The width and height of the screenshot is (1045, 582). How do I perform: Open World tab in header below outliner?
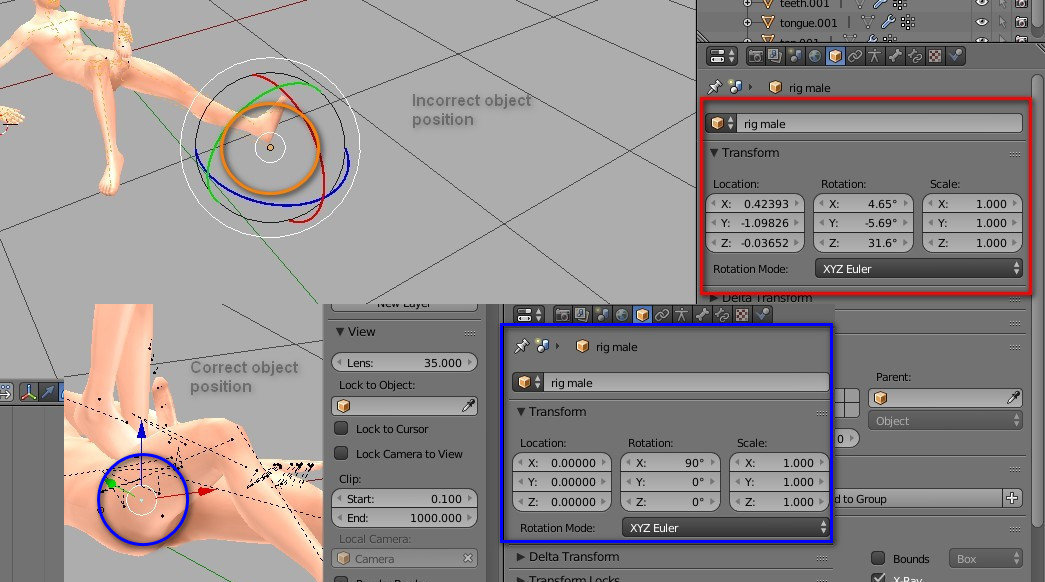point(814,56)
